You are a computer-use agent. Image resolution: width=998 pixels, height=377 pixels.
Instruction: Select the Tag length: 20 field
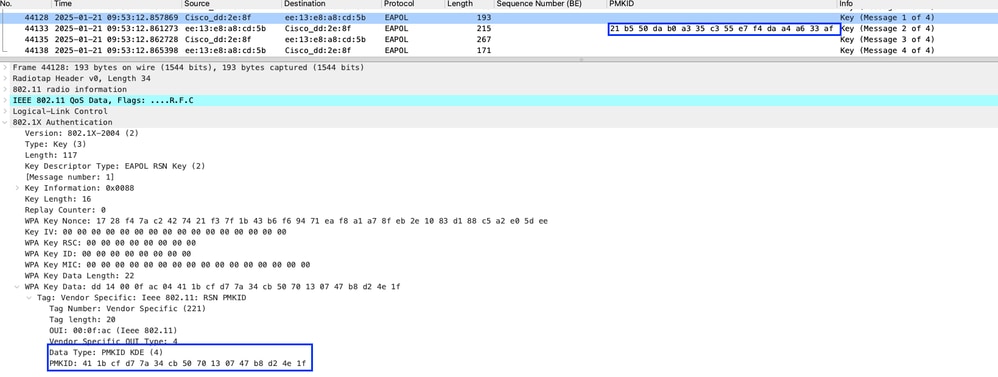point(82,320)
